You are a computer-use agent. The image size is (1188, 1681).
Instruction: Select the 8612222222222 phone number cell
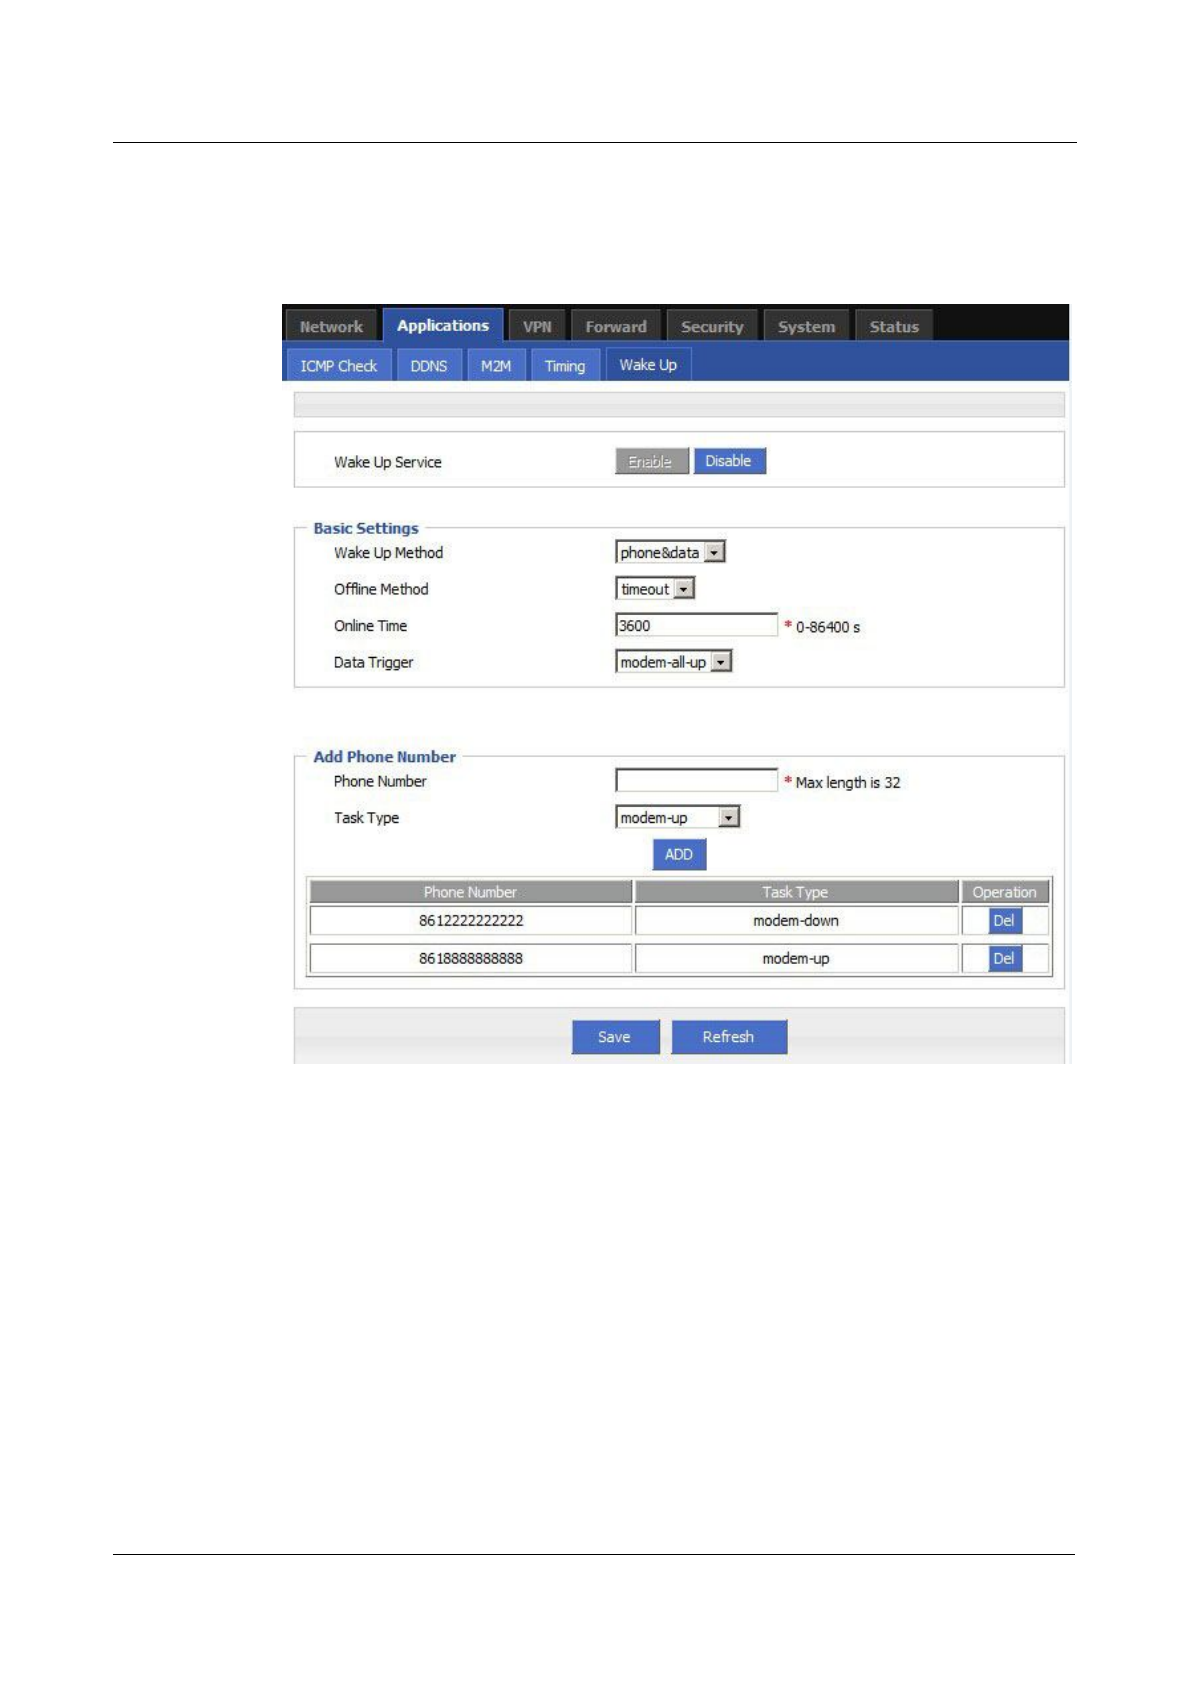(x=471, y=920)
